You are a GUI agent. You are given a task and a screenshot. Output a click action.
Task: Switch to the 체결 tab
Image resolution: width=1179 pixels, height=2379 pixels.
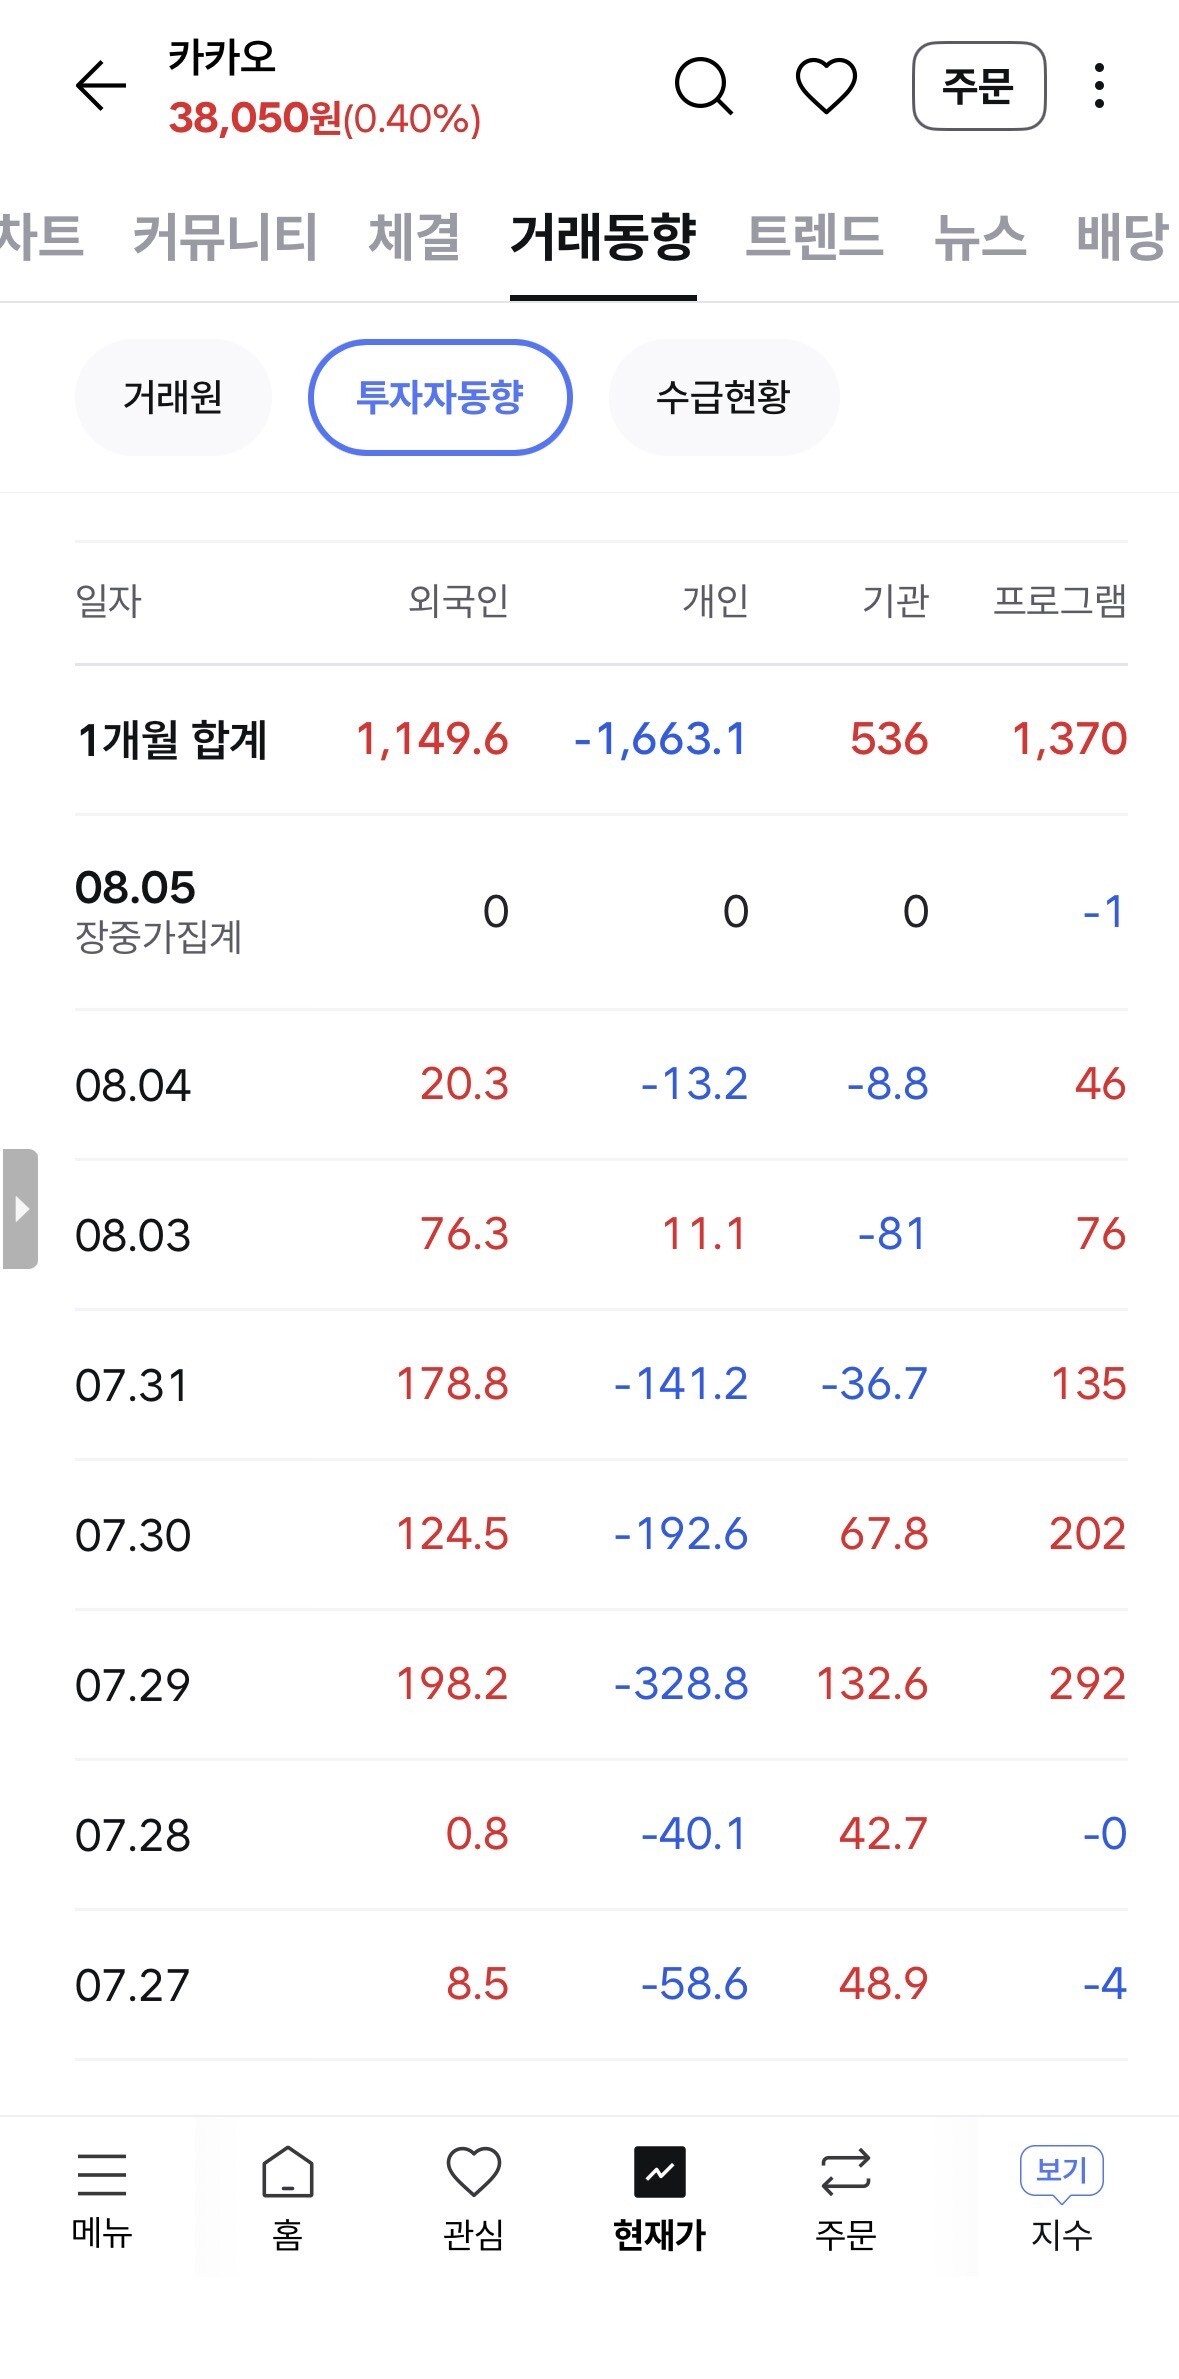point(414,237)
